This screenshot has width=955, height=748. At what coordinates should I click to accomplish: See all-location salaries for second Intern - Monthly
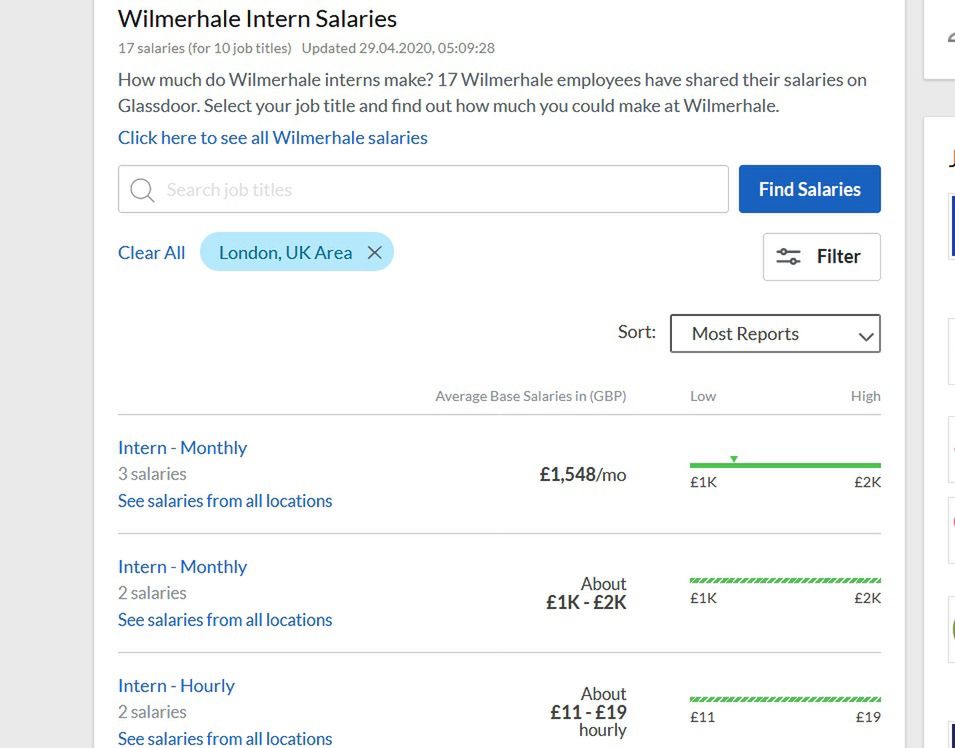point(225,619)
